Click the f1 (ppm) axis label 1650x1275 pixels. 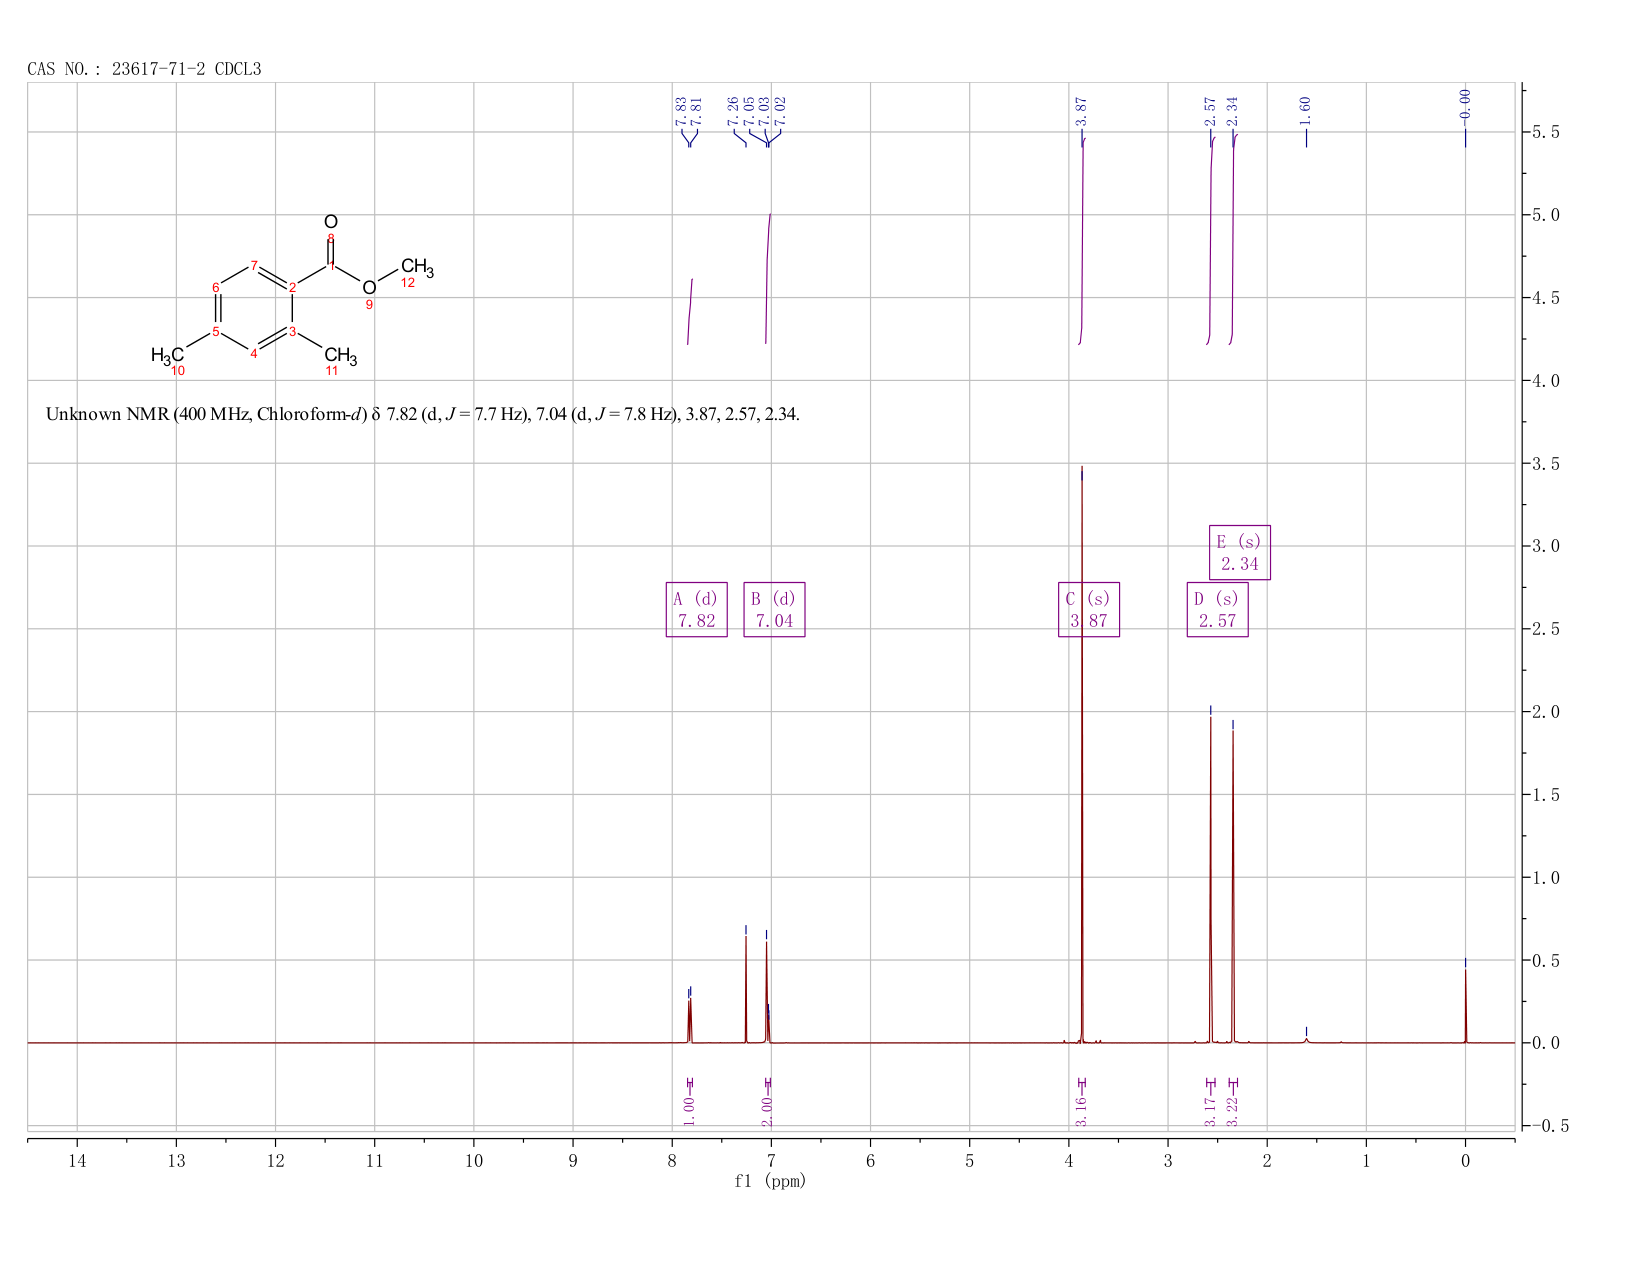click(x=770, y=1181)
